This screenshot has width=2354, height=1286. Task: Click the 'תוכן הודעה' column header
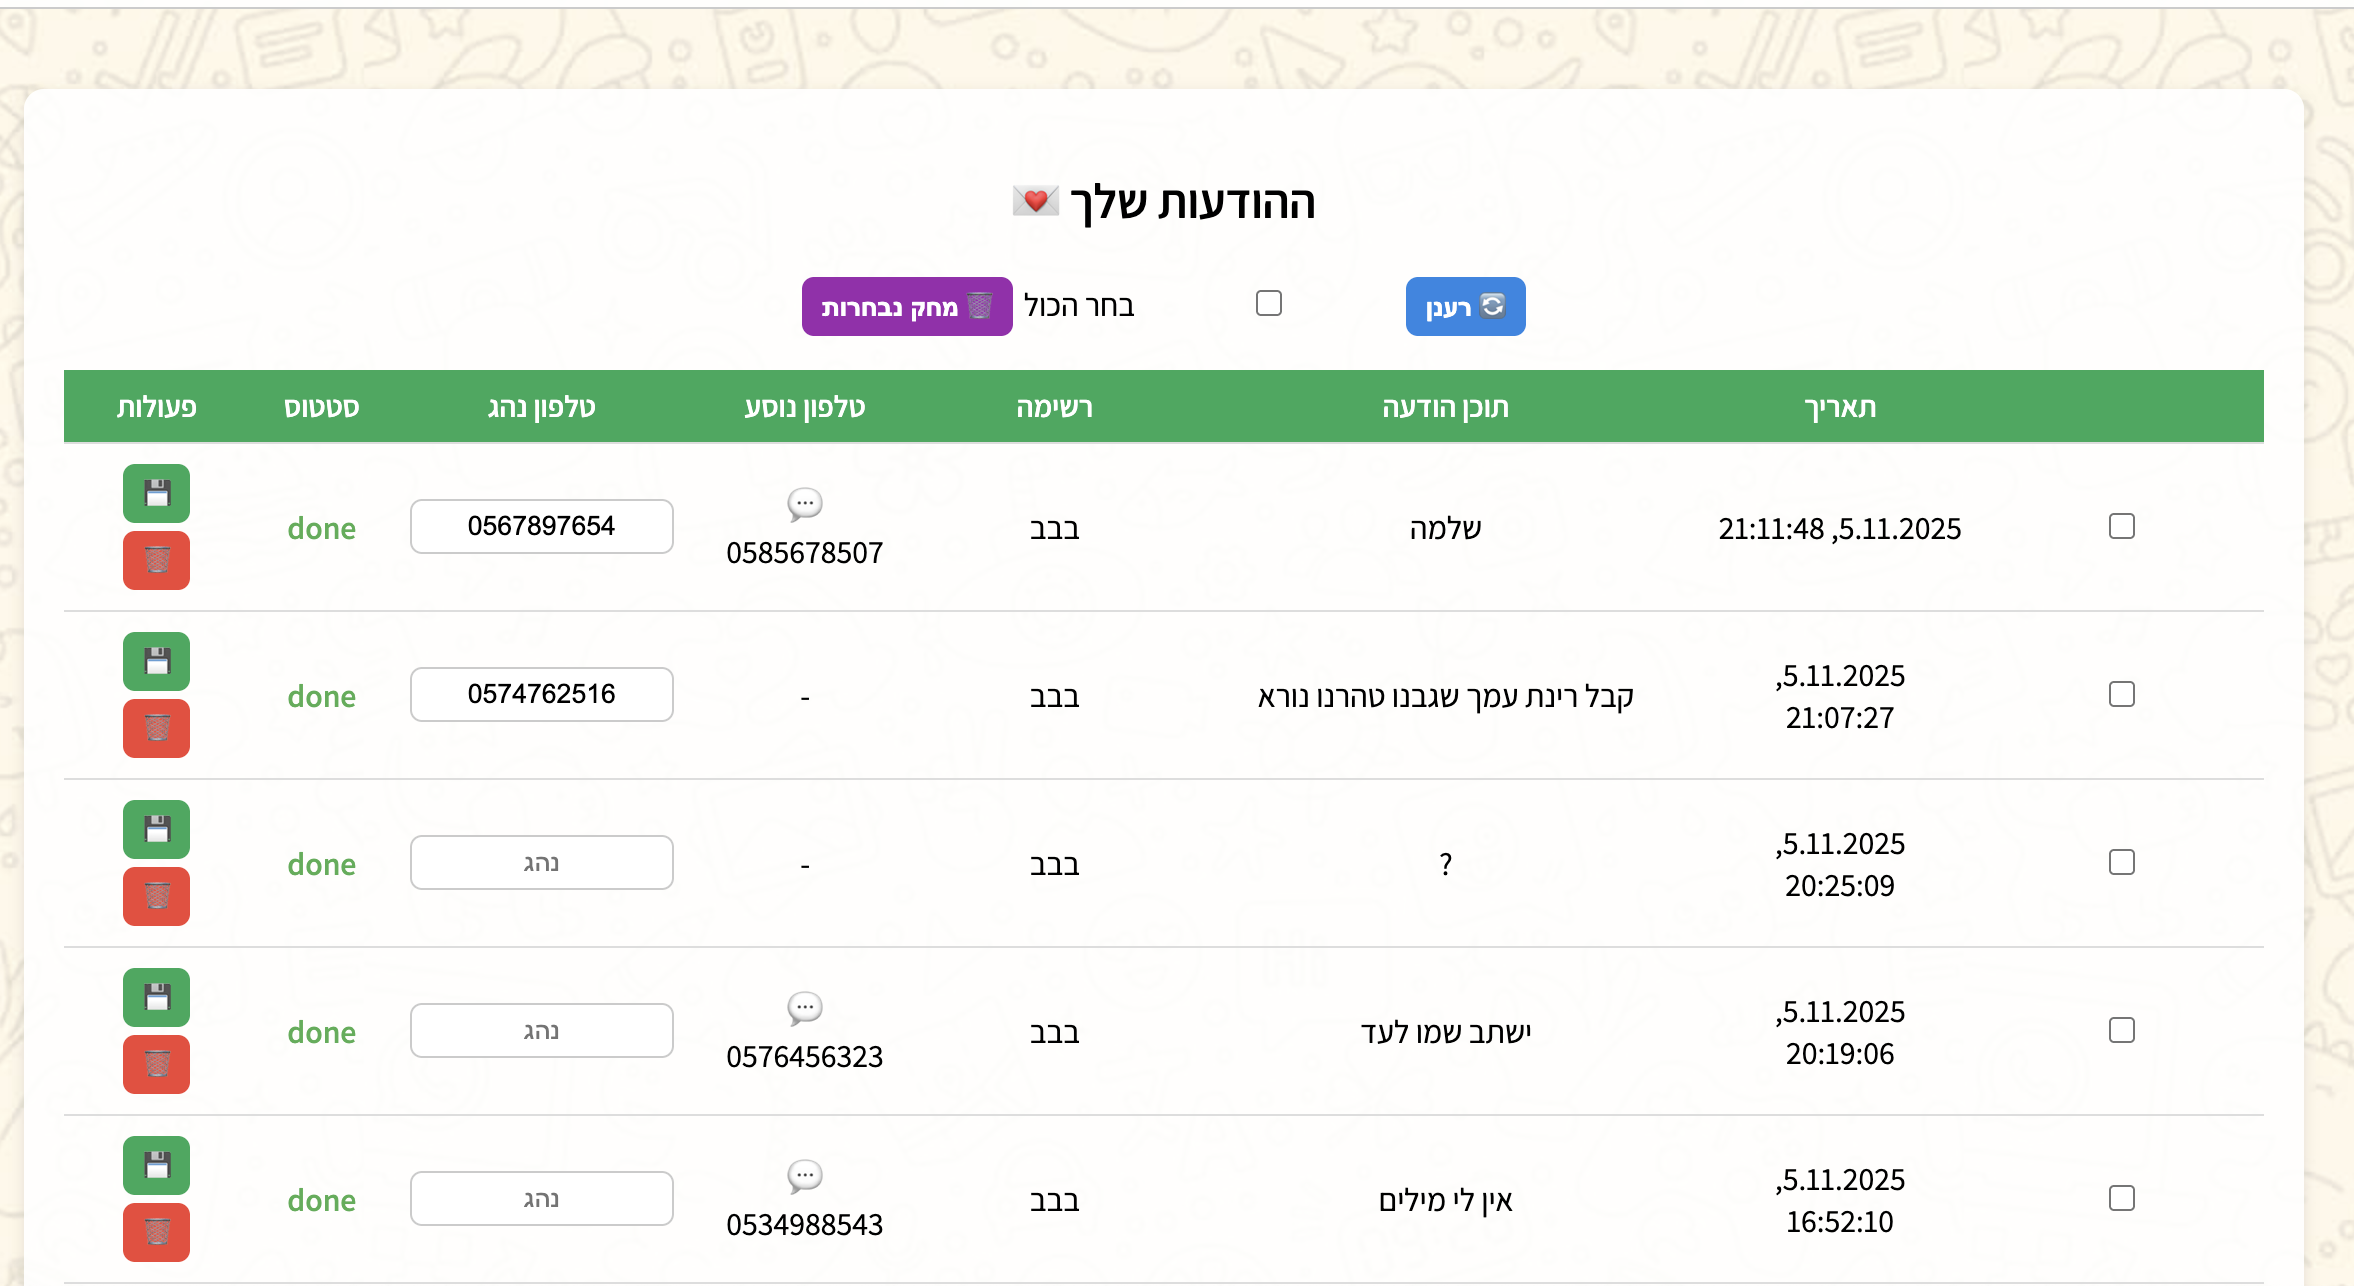(1444, 406)
